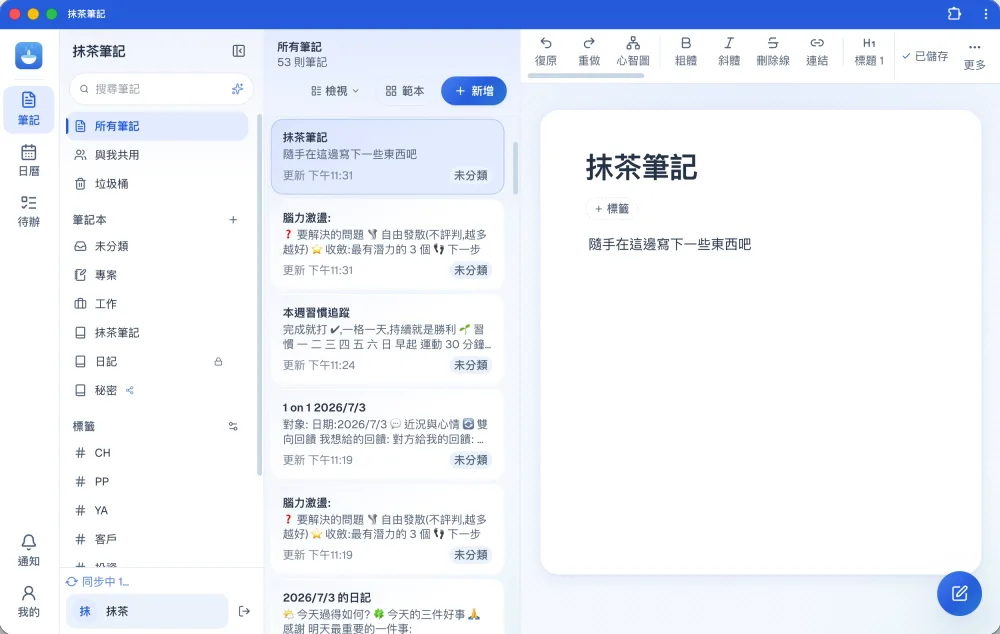The image size is (1000, 634).
Task: Click the search notes input field
Action: pyautogui.click(x=161, y=89)
